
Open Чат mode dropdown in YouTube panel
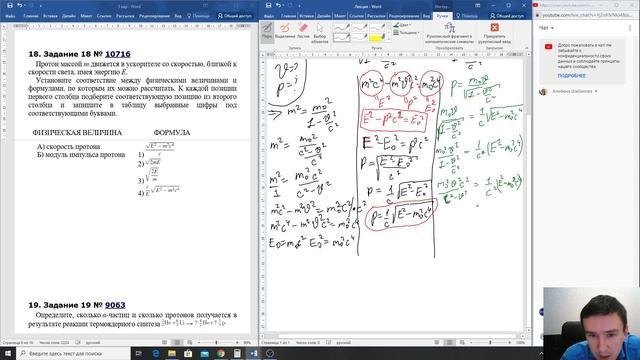(547, 28)
